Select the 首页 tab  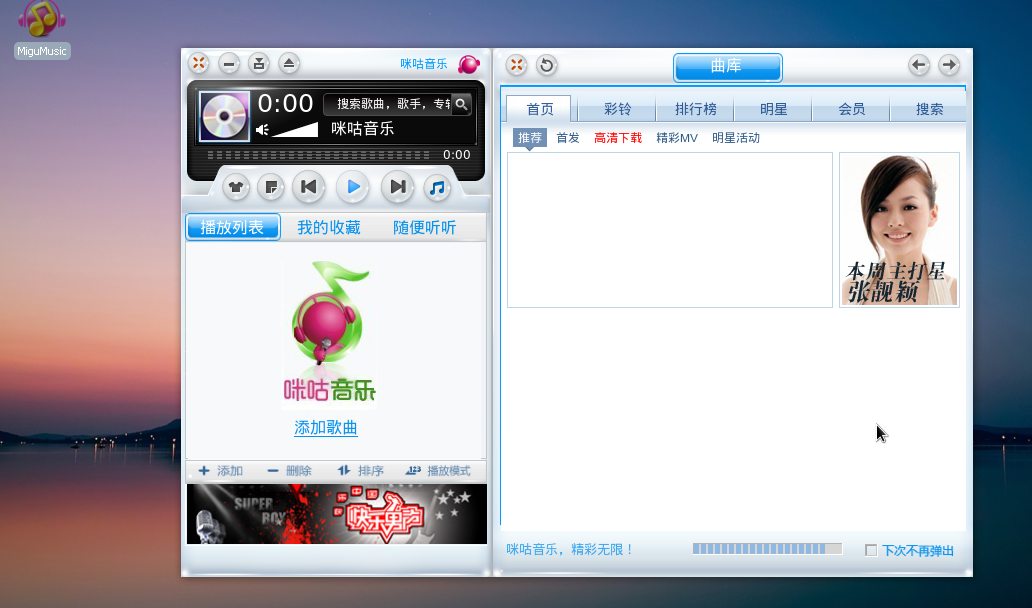click(x=540, y=109)
